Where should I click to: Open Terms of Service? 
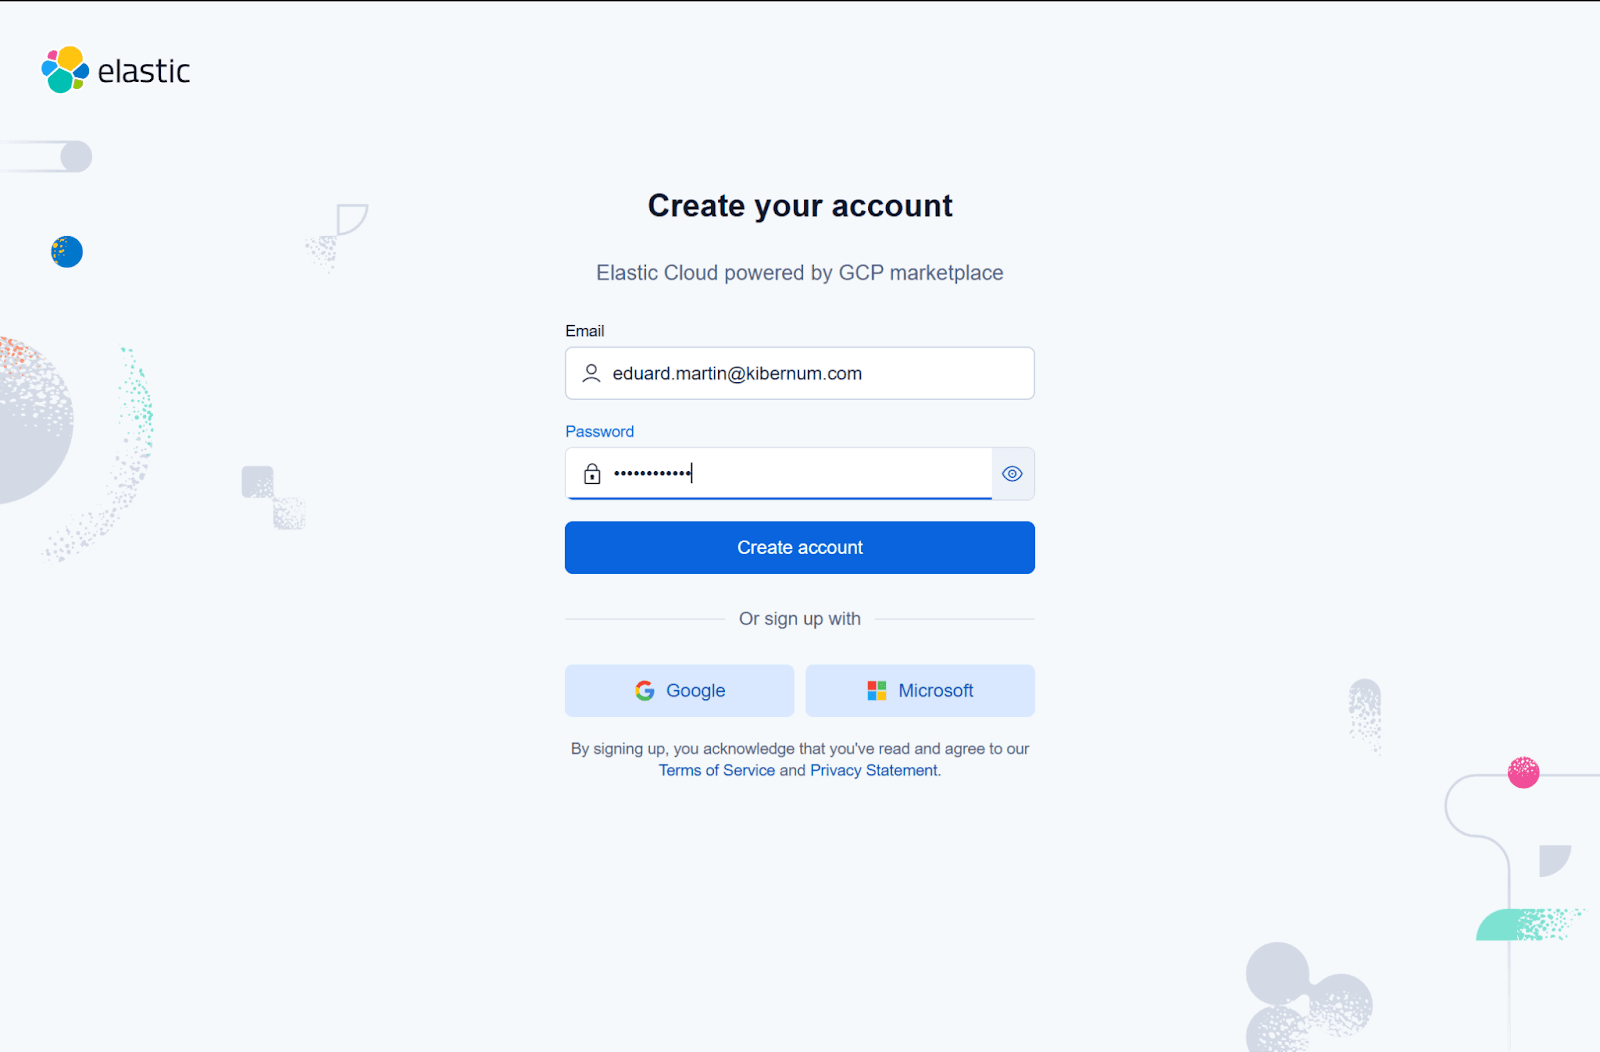tap(716, 770)
